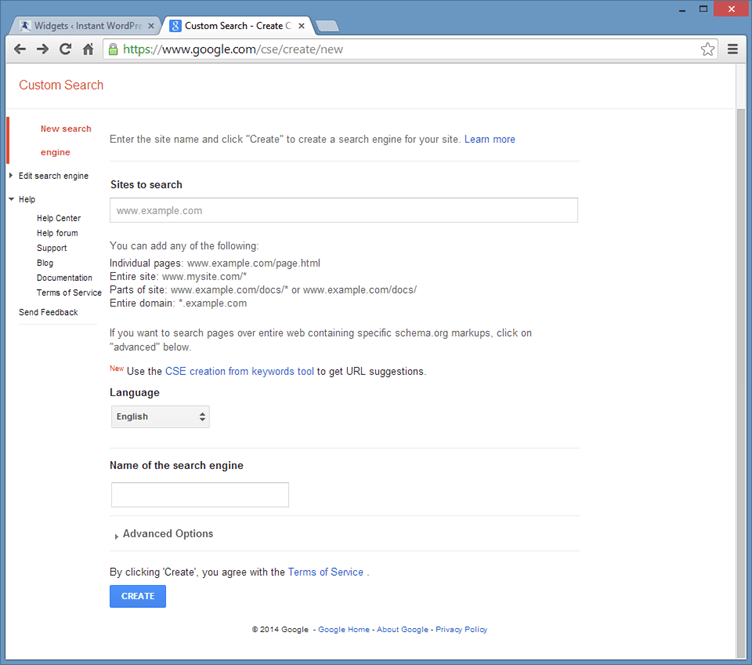
Task: Click the Send Feedback sidebar link
Action: coord(48,313)
